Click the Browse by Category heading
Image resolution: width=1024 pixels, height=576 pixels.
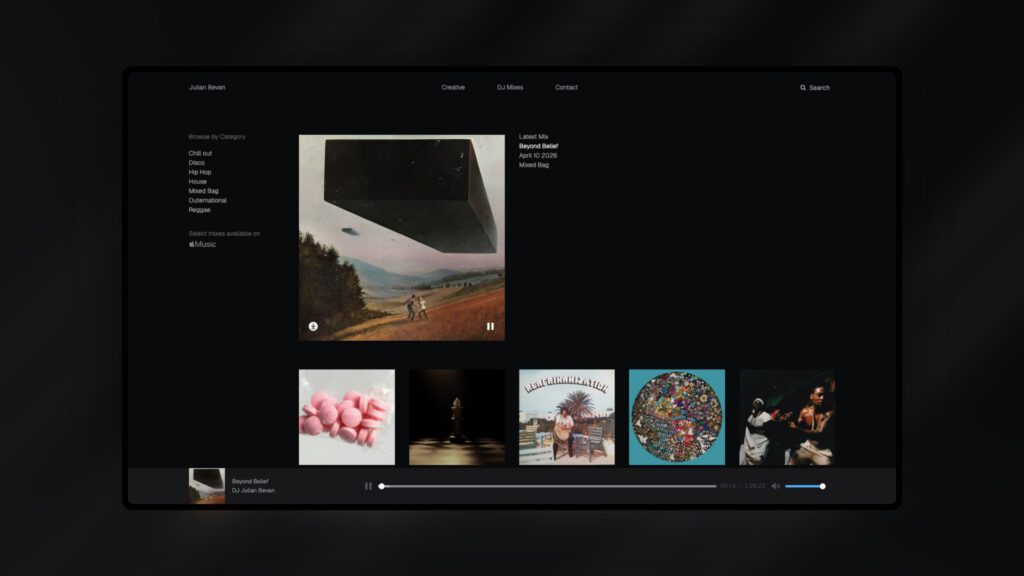tap(217, 137)
